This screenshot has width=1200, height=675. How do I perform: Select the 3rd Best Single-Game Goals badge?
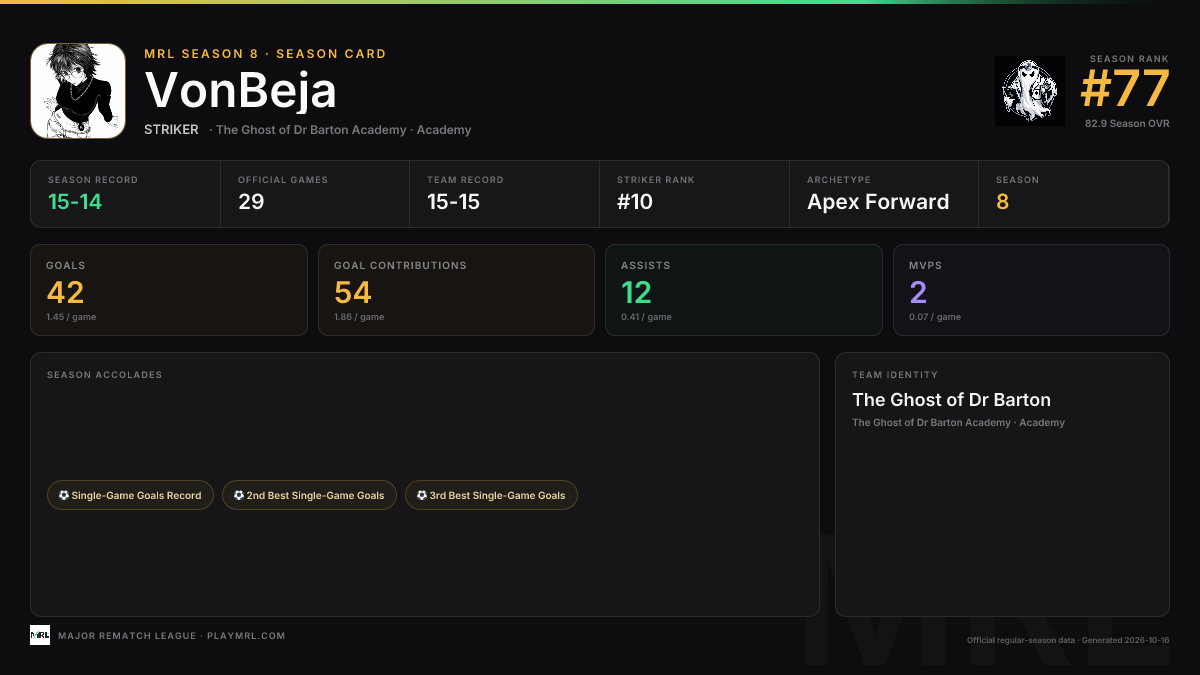[x=491, y=495]
